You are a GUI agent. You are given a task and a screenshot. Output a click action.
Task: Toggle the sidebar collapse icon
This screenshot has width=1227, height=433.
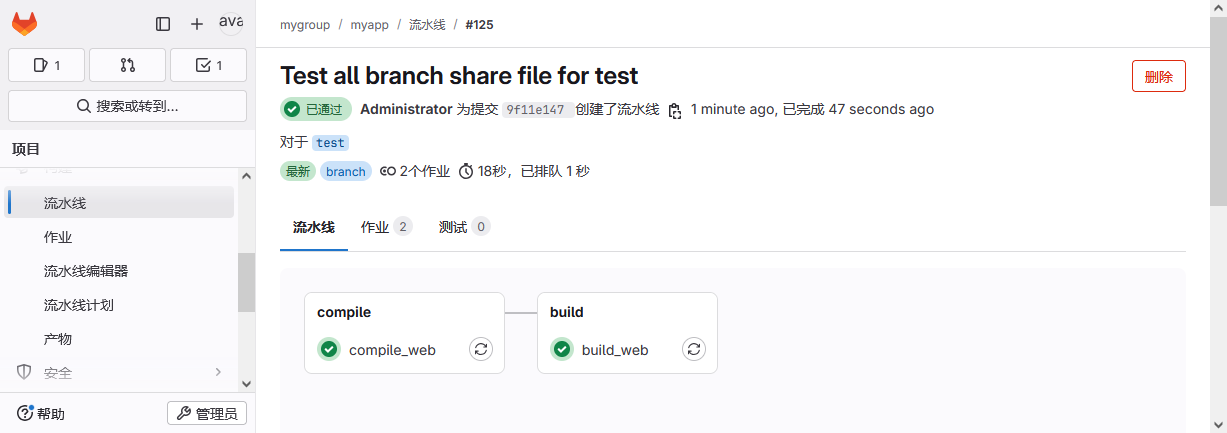pyautogui.click(x=163, y=24)
